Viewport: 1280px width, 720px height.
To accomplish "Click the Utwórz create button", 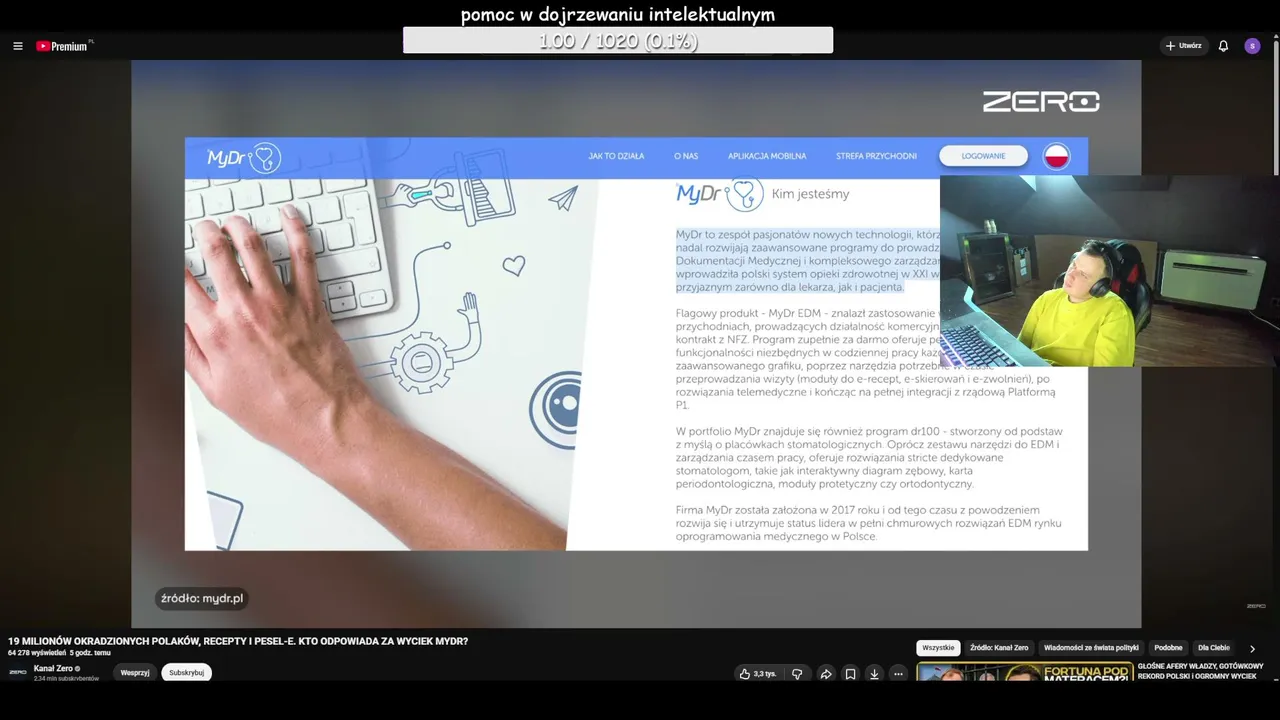I will [1184, 46].
